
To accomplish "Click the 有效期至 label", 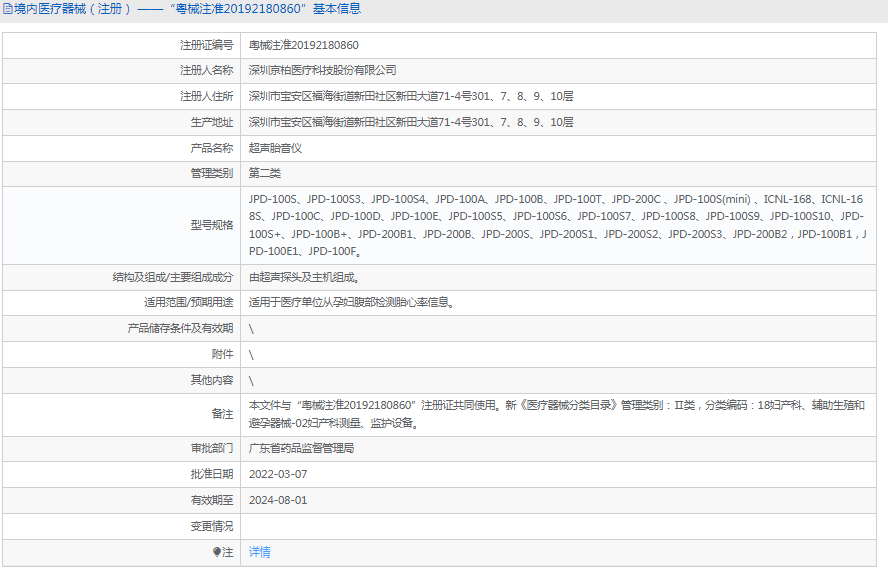I will (x=211, y=501).
